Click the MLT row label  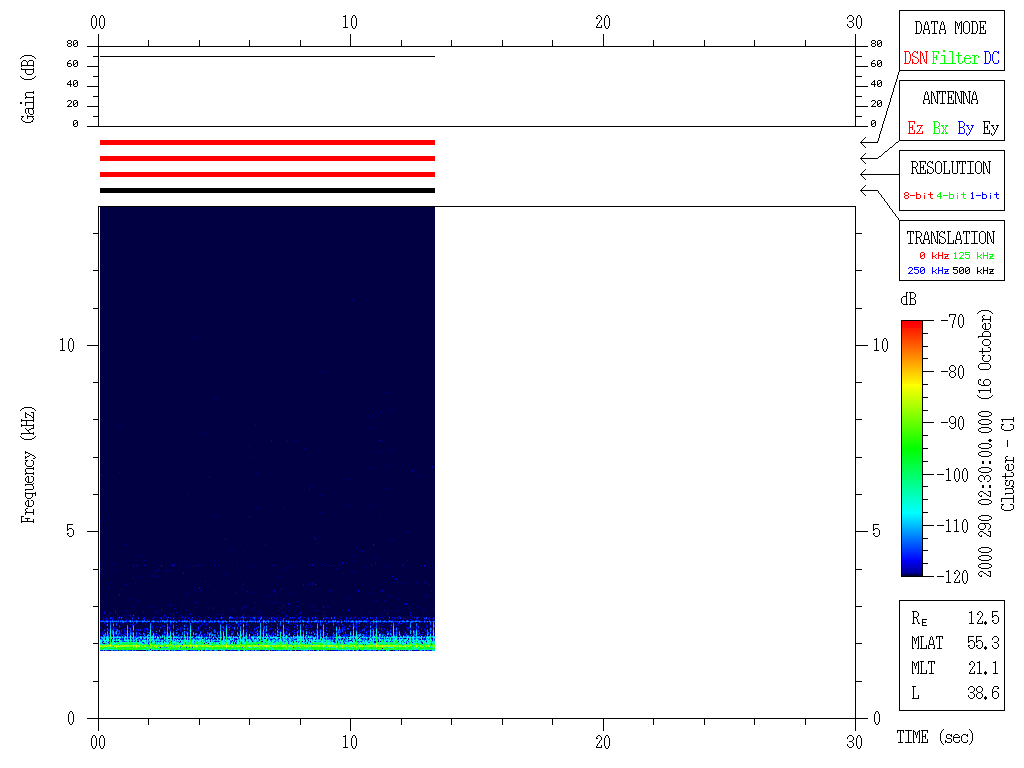pos(923,667)
